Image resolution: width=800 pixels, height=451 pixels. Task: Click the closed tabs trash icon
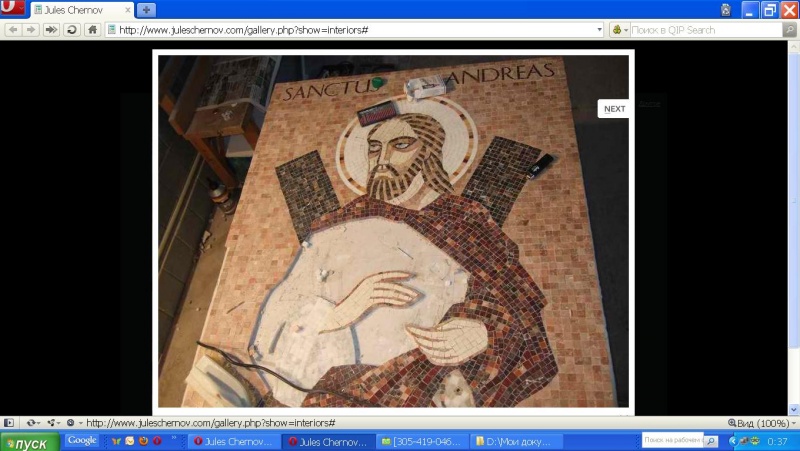[x=725, y=10]
